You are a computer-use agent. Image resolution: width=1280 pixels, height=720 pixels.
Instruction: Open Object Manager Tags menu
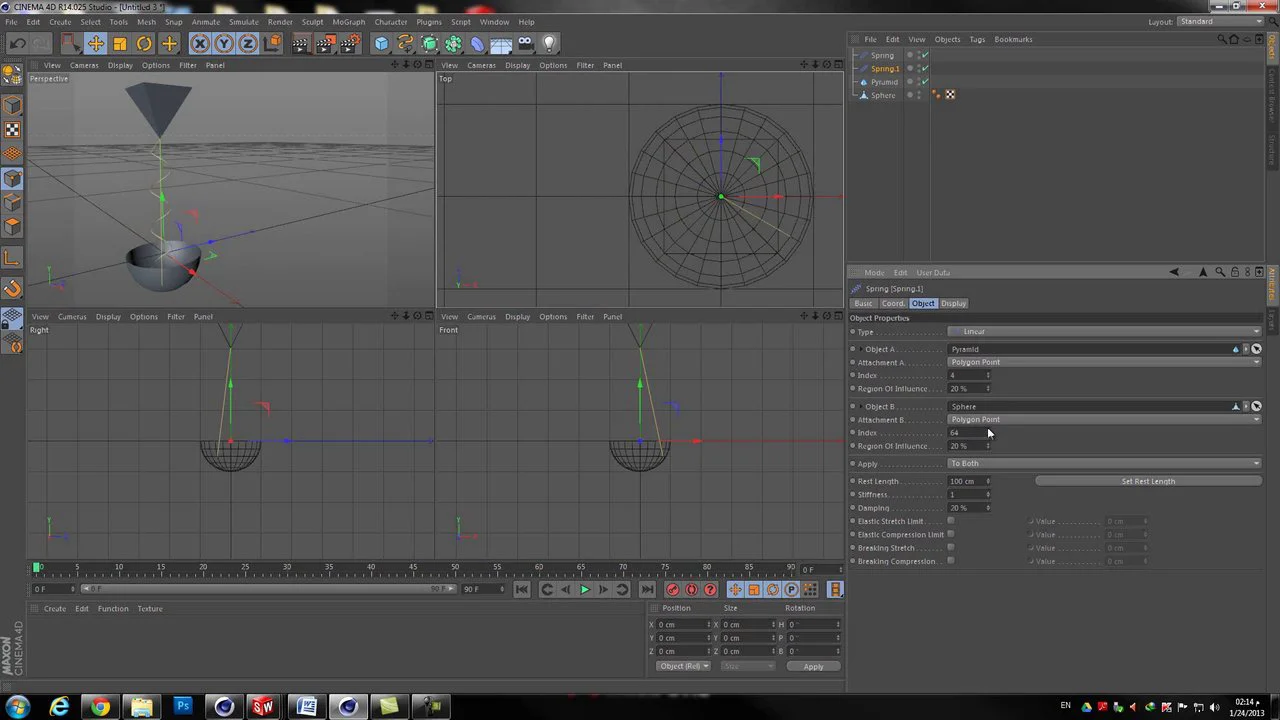(x=977, y=39)
